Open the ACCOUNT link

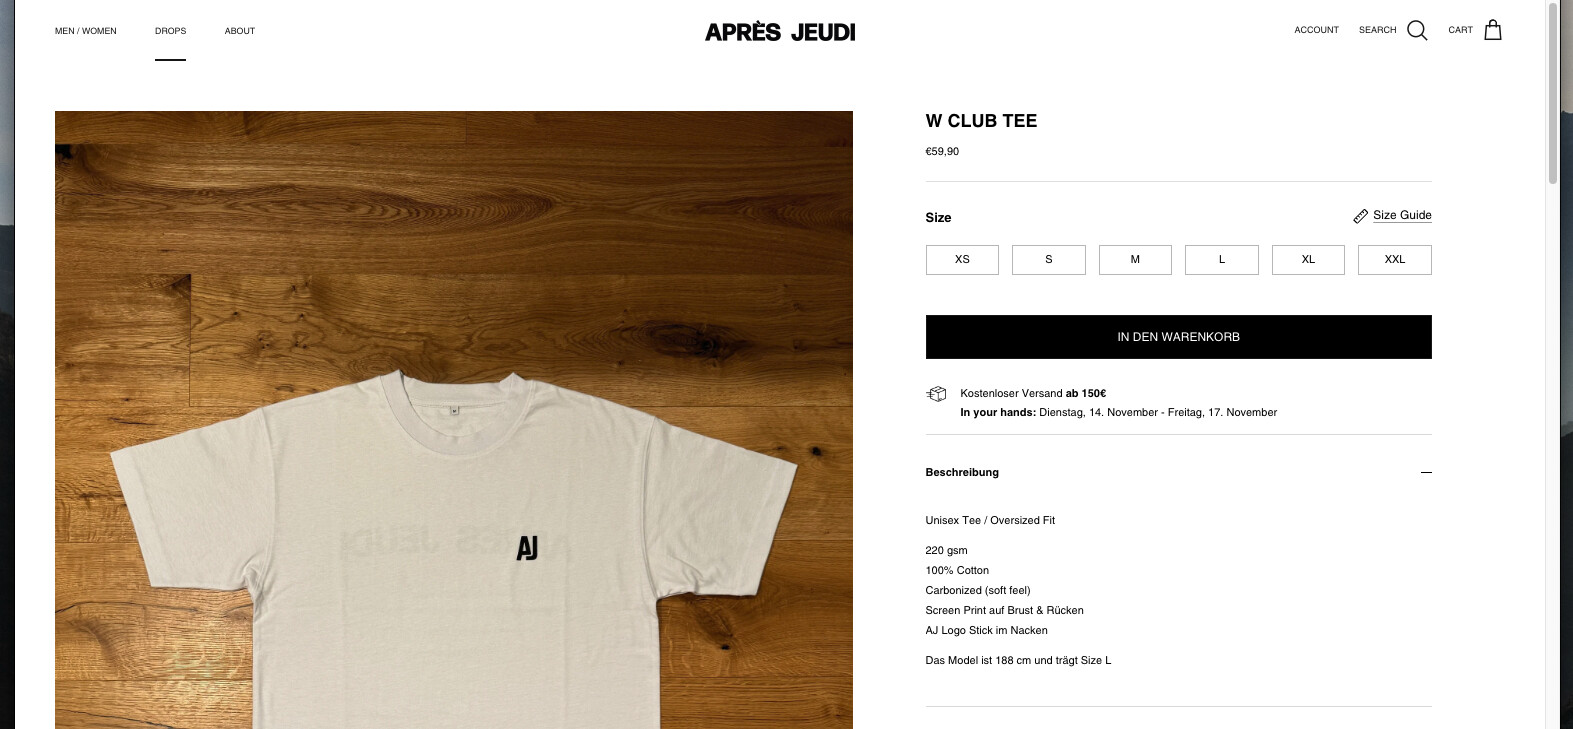(x=1316, y=30)
